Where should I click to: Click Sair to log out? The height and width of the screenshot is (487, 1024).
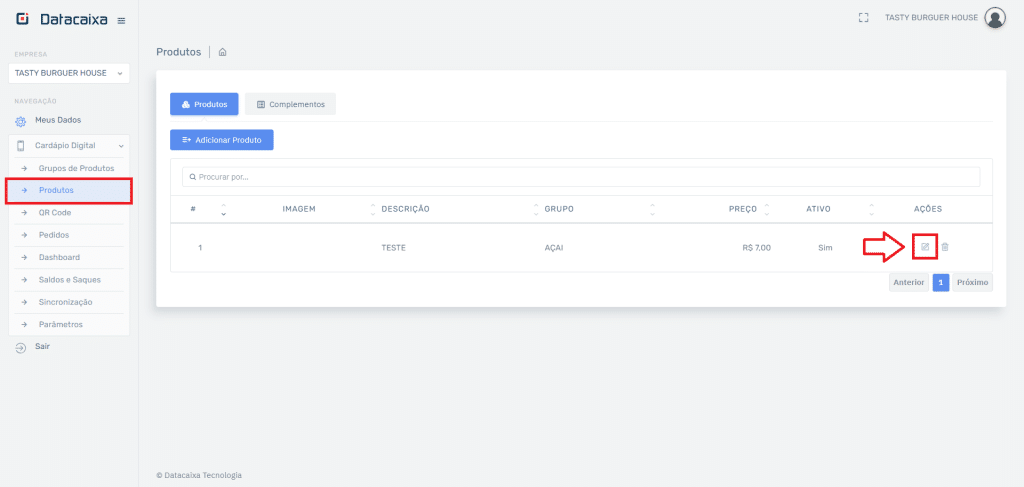pos(42,346)
